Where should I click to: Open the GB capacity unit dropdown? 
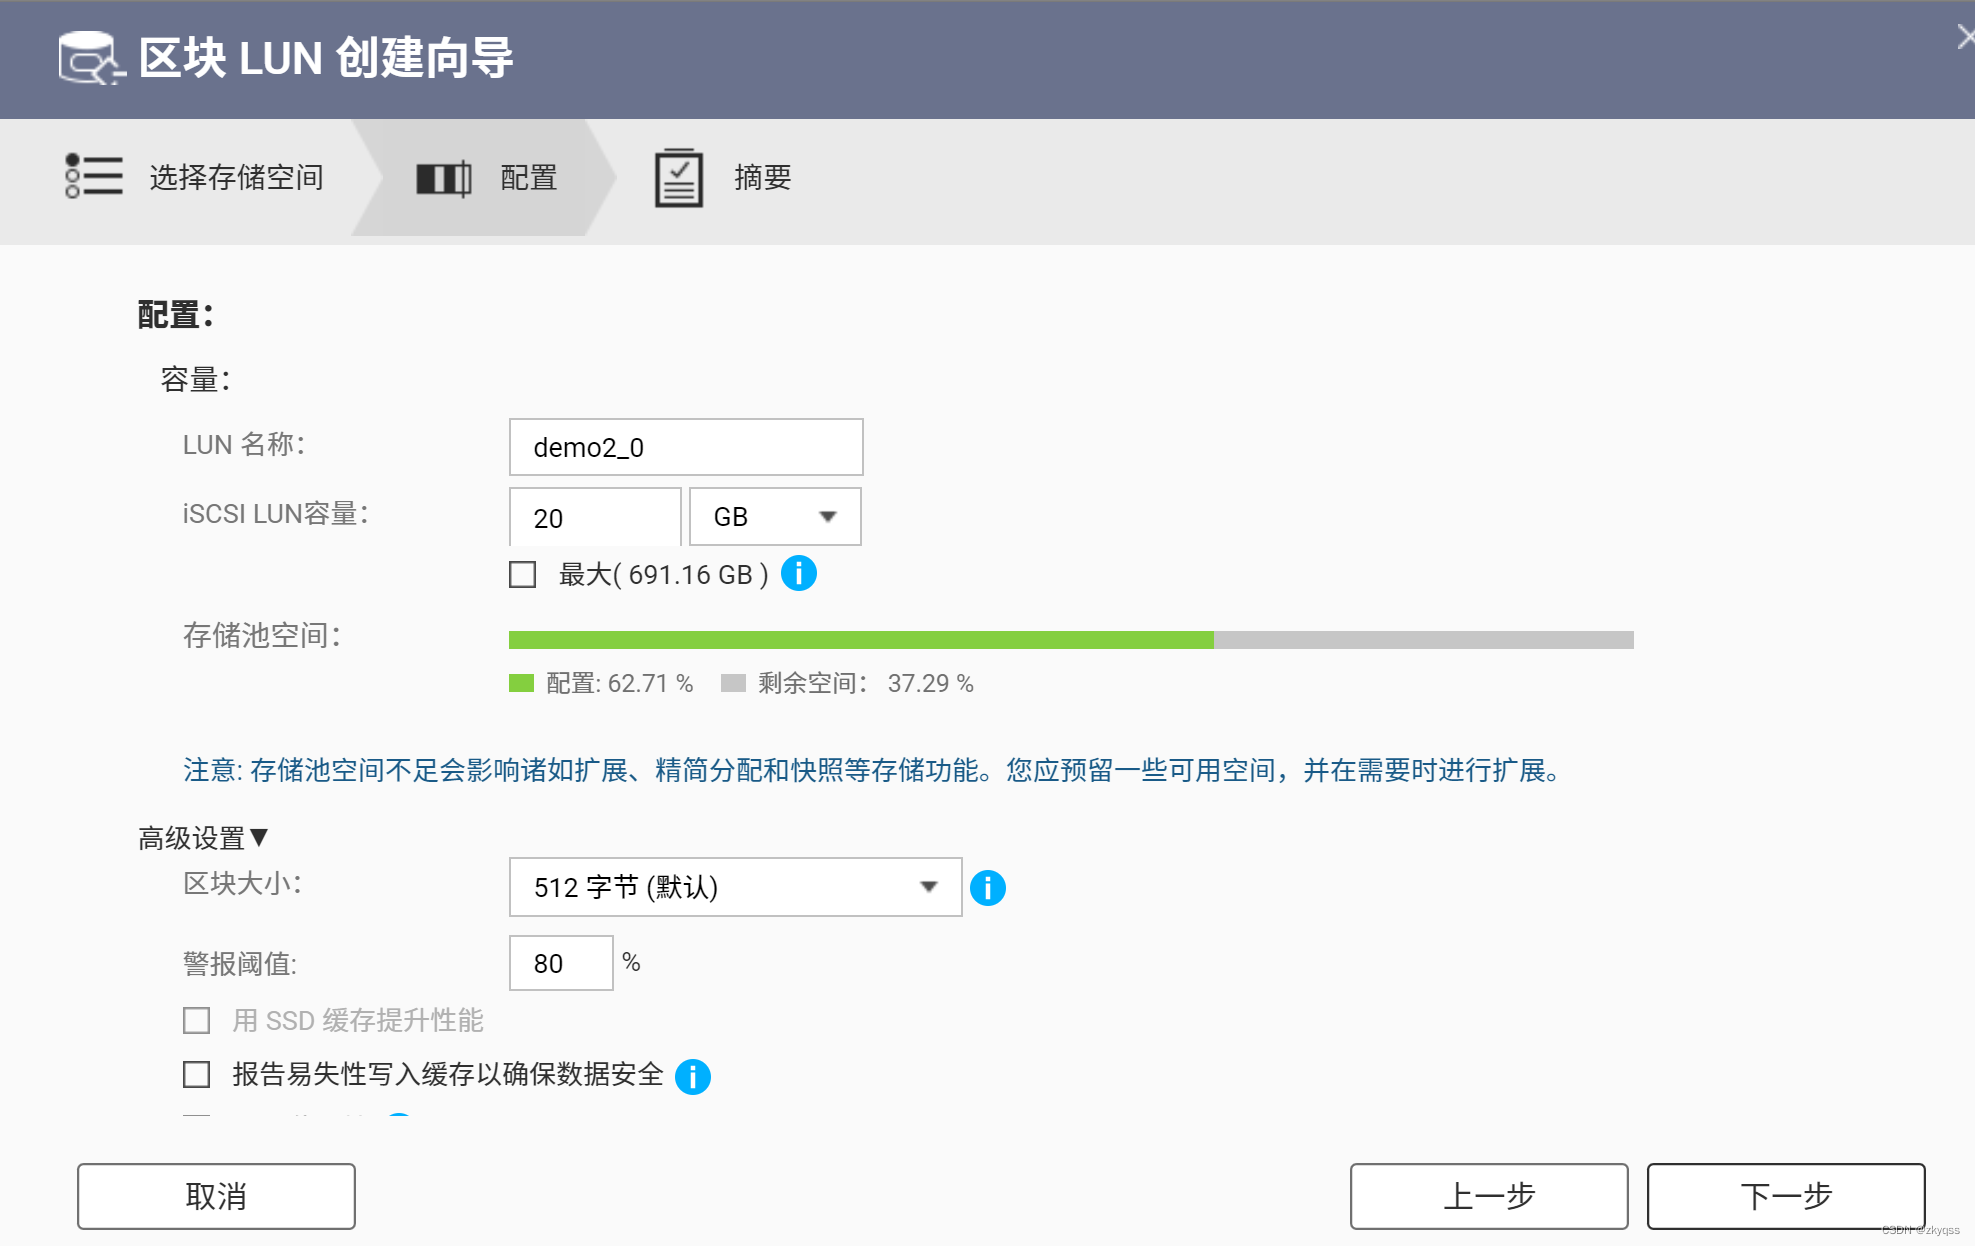[775, 517]
